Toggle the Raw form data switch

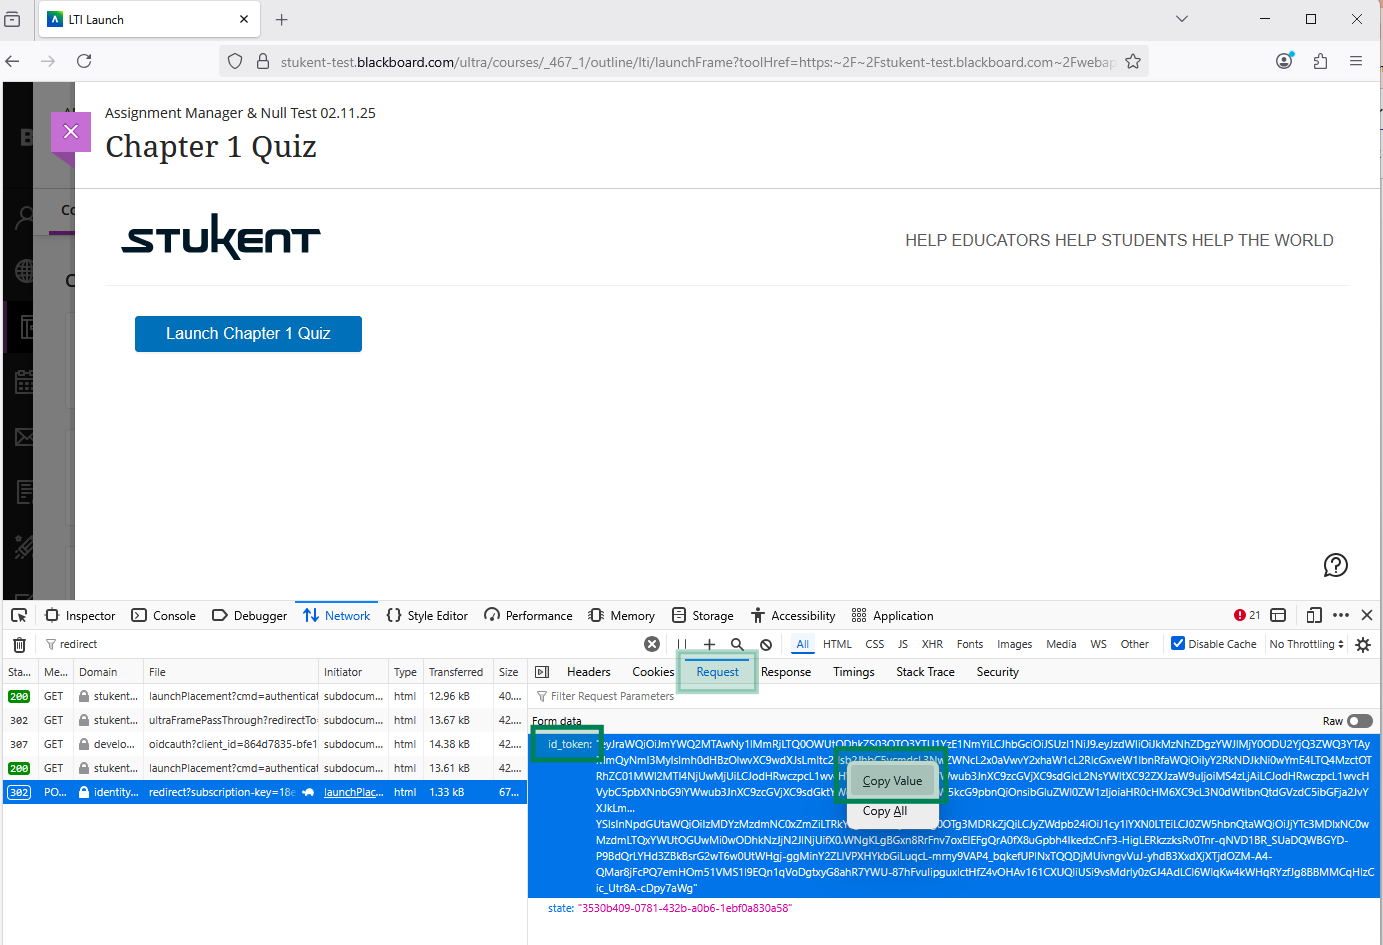pyautogui.click(x=1359, y=721)
